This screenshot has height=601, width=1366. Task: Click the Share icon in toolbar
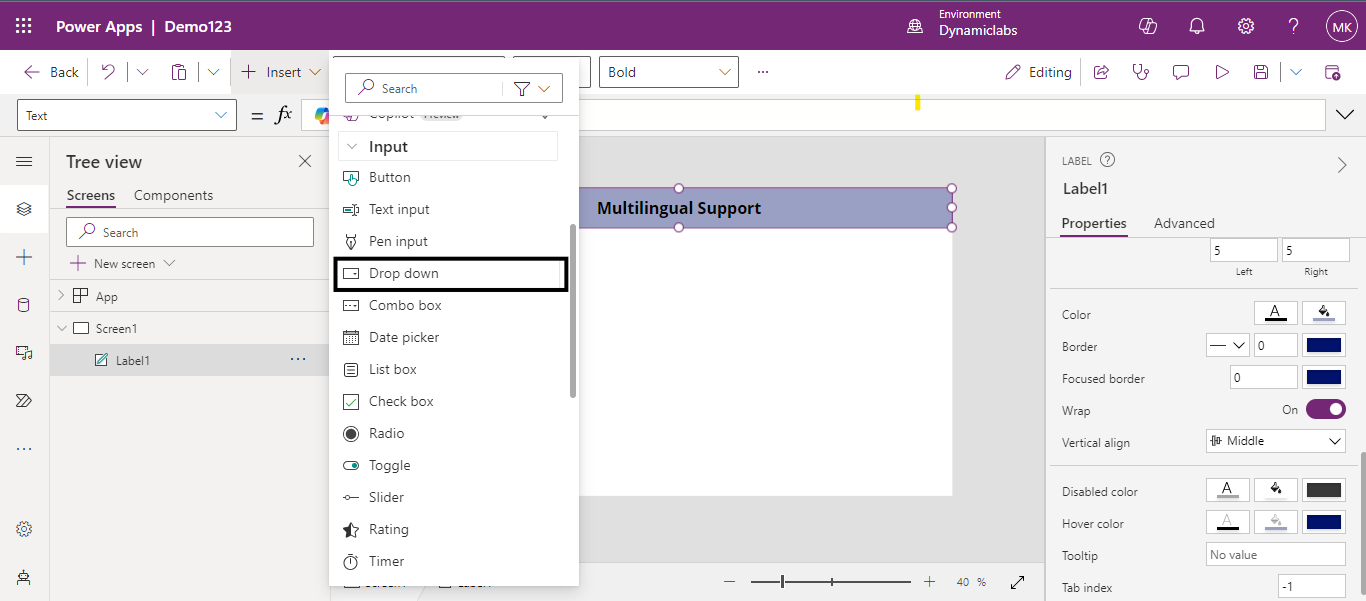click(x=1101, y=72)
